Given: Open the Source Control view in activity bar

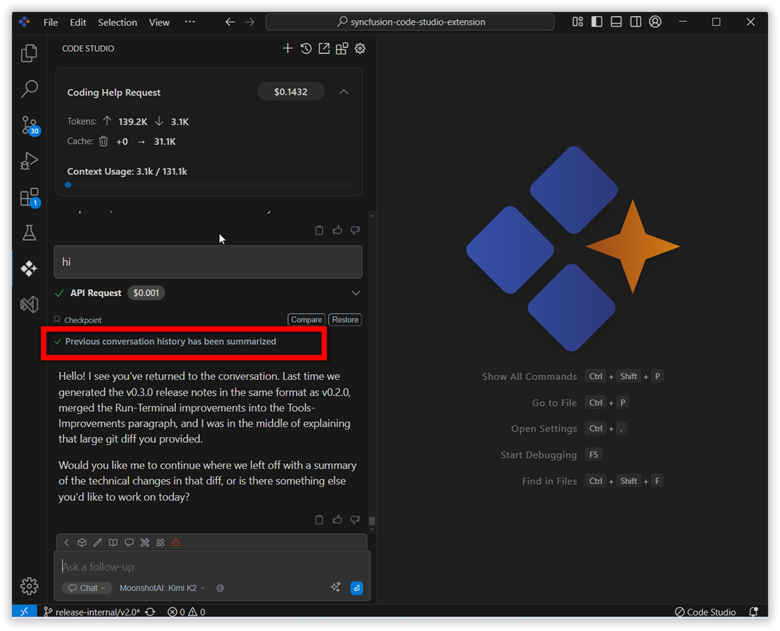Looking at the screenshot, I should [x=29, y=125].
